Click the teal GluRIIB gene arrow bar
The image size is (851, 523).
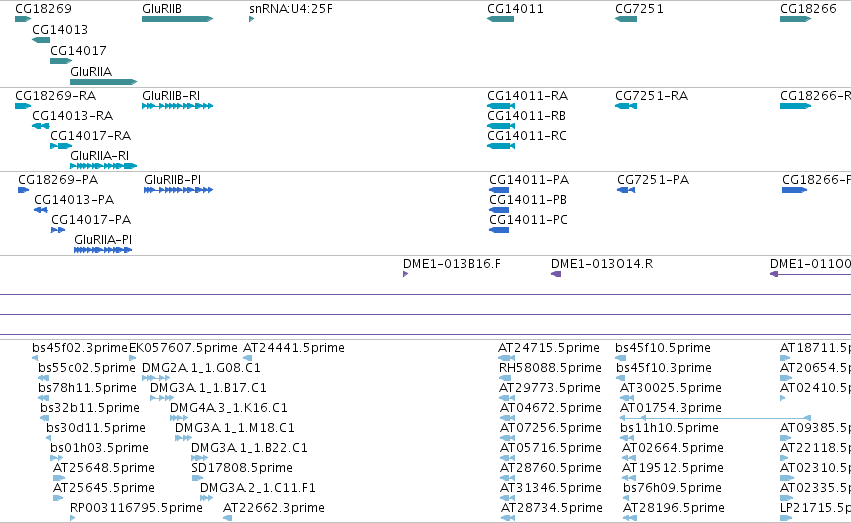[177, 19]
